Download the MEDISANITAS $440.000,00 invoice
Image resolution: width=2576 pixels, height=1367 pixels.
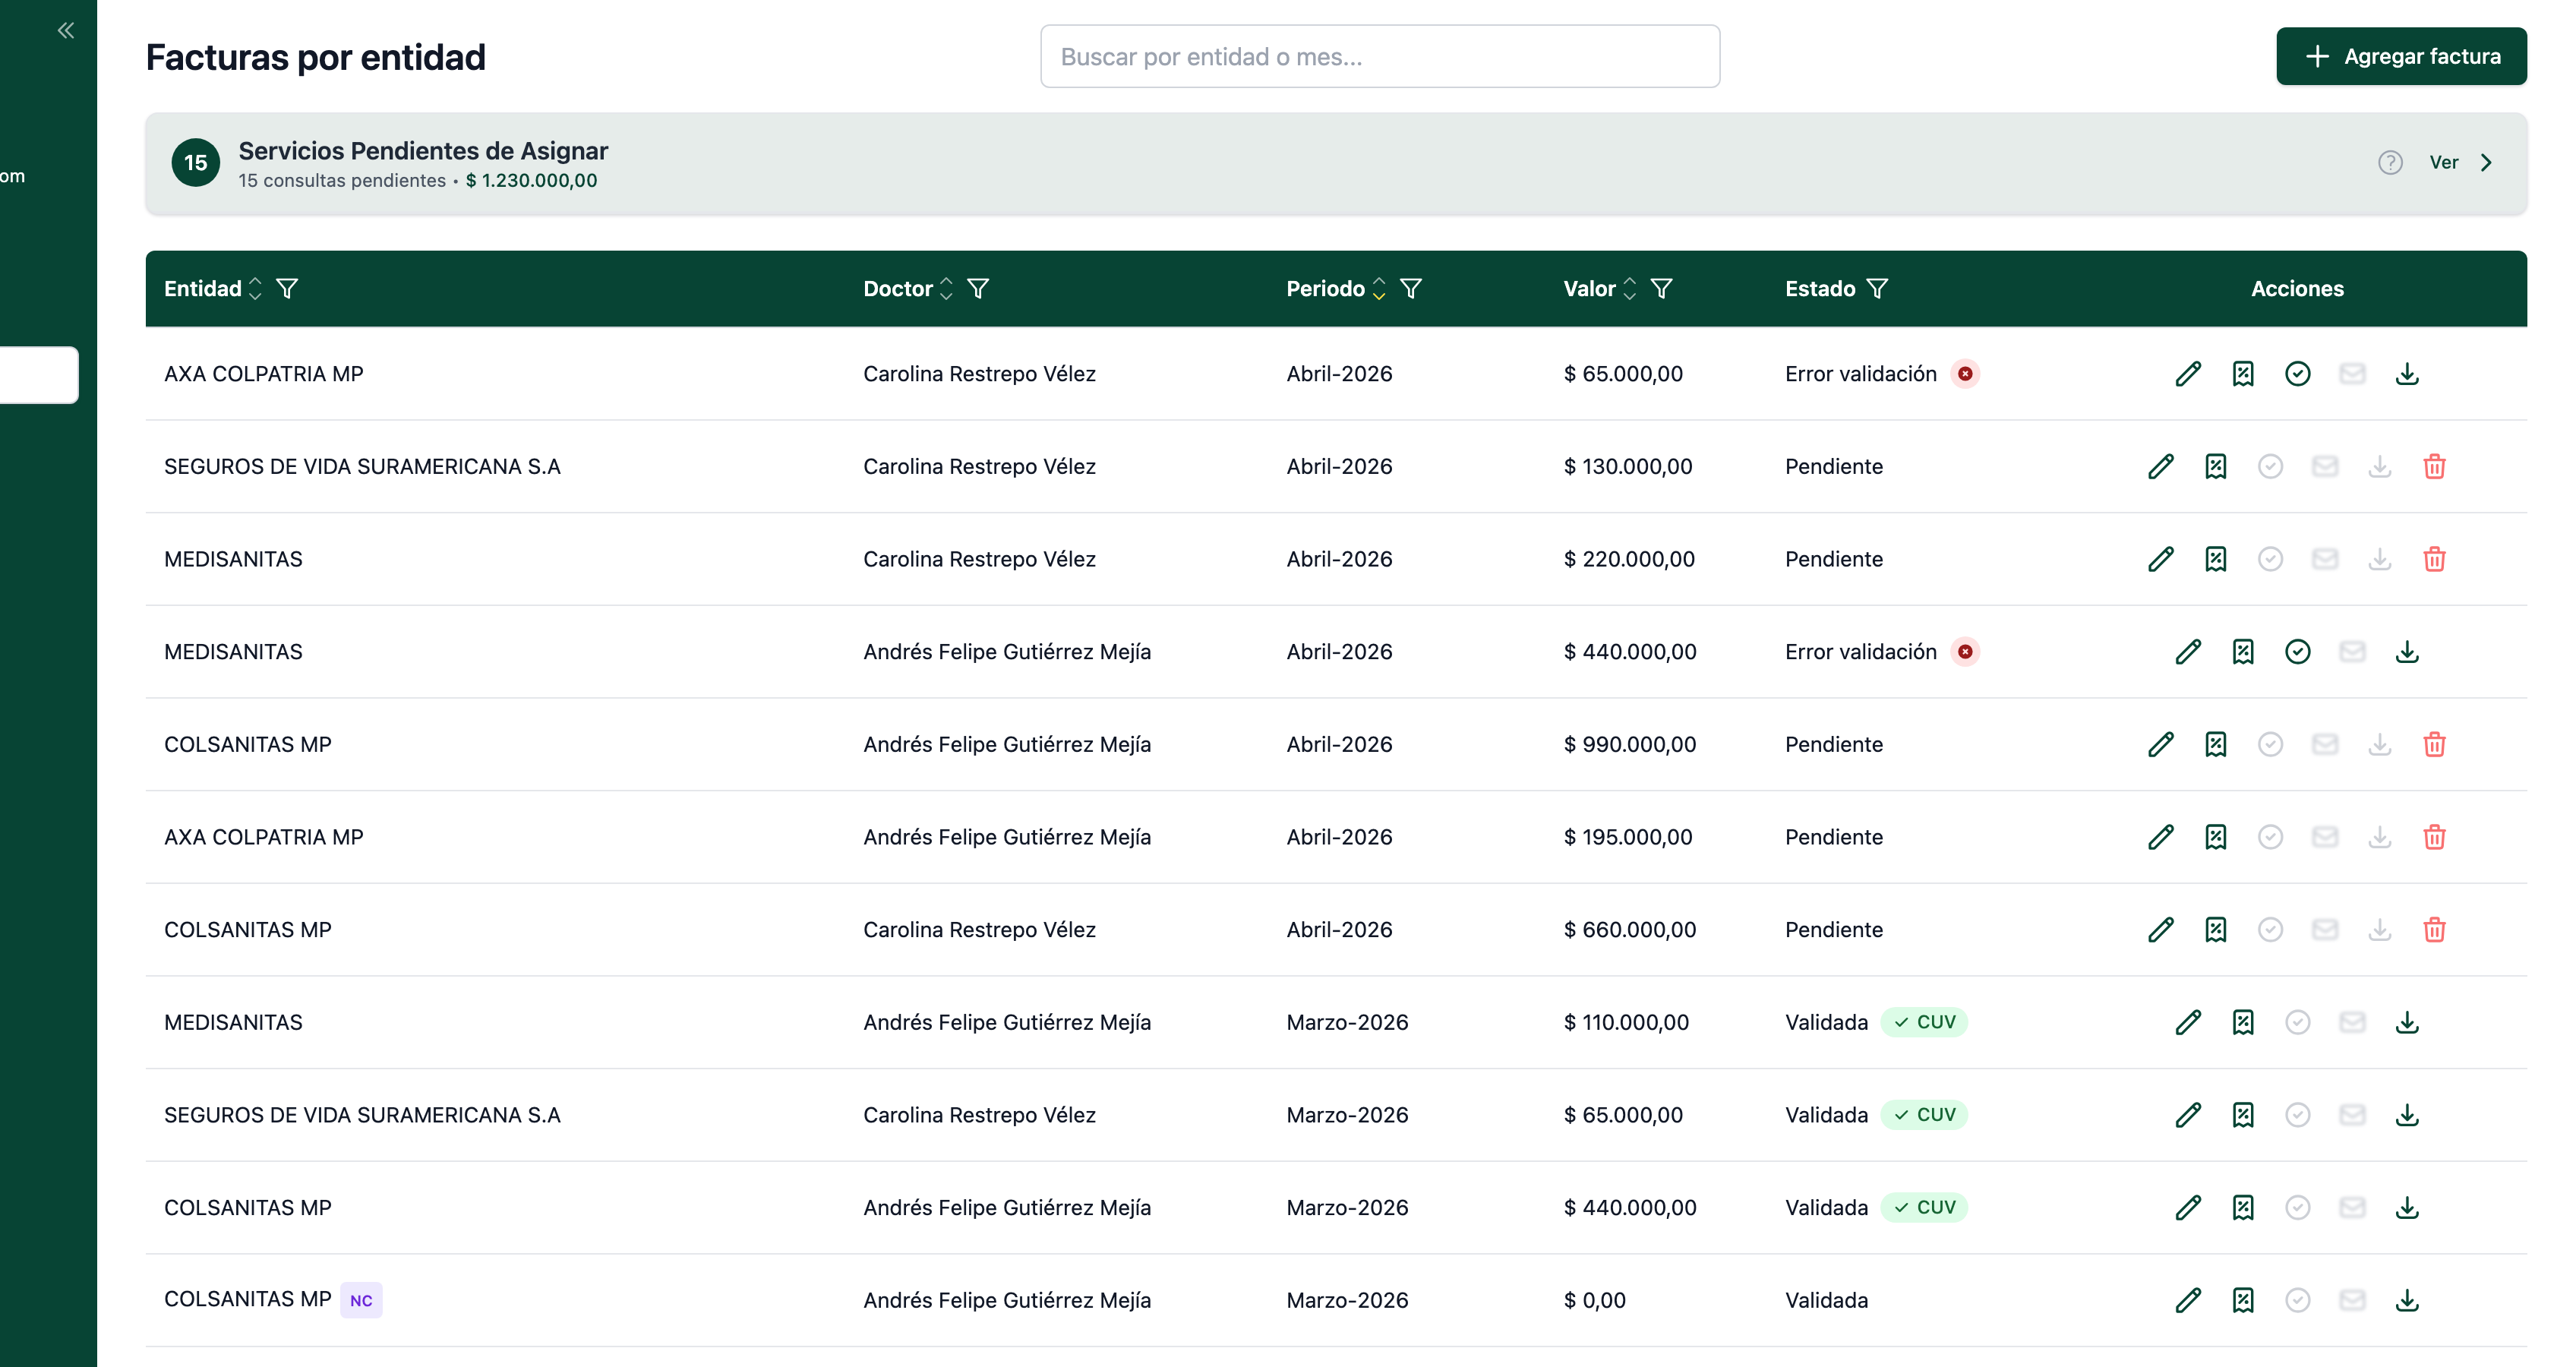(x=2407, y=652)
